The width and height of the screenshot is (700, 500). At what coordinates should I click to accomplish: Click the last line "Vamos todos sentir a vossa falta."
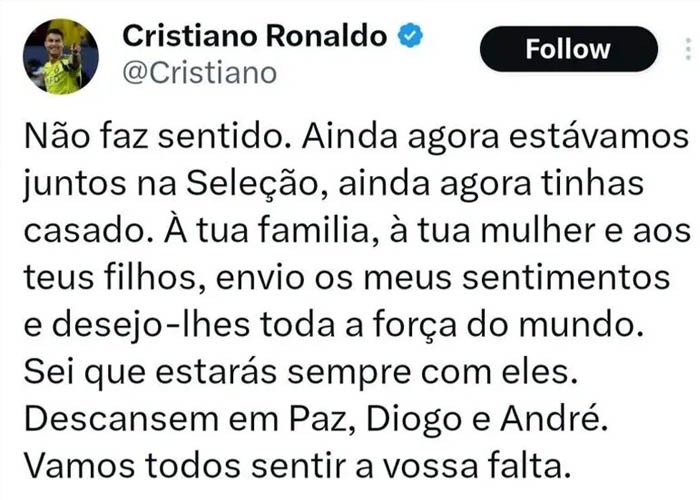point(298,467)
